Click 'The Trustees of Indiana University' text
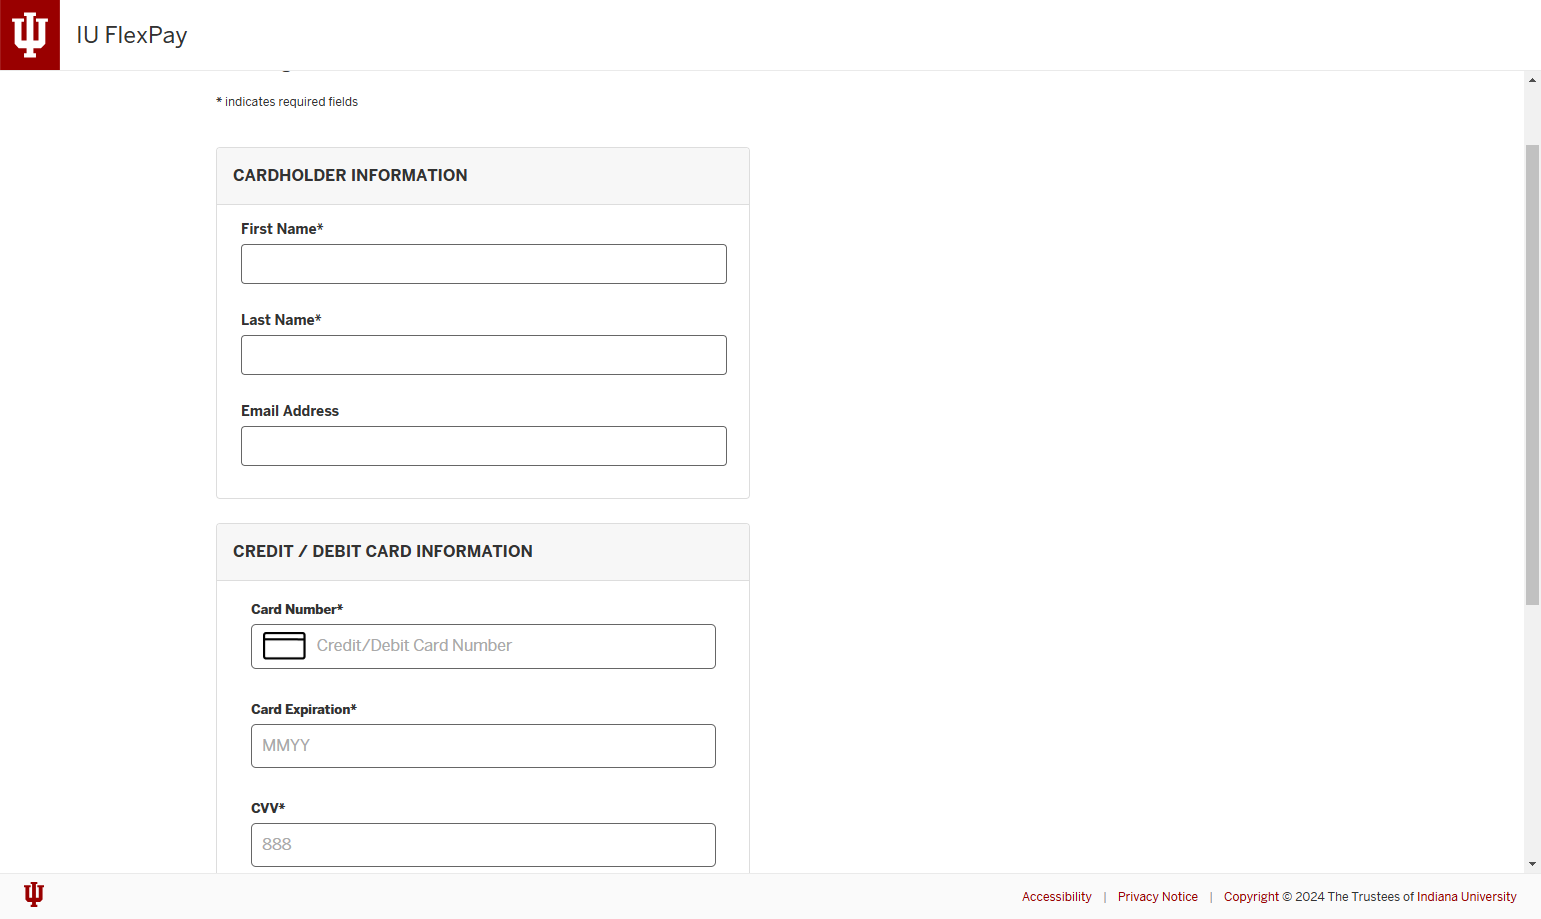 point(1421,897)
